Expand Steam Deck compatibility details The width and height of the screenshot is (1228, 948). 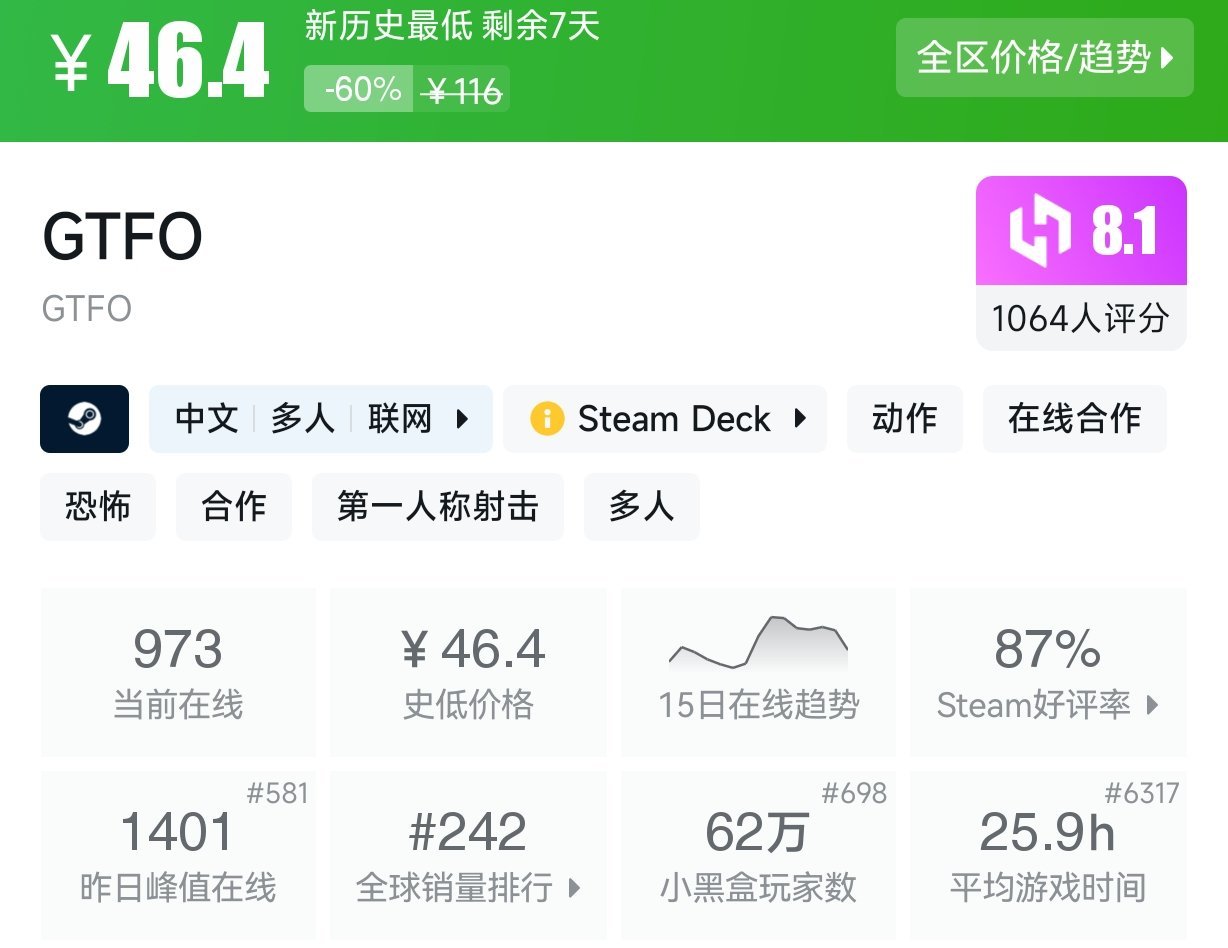tap(800, 419)
